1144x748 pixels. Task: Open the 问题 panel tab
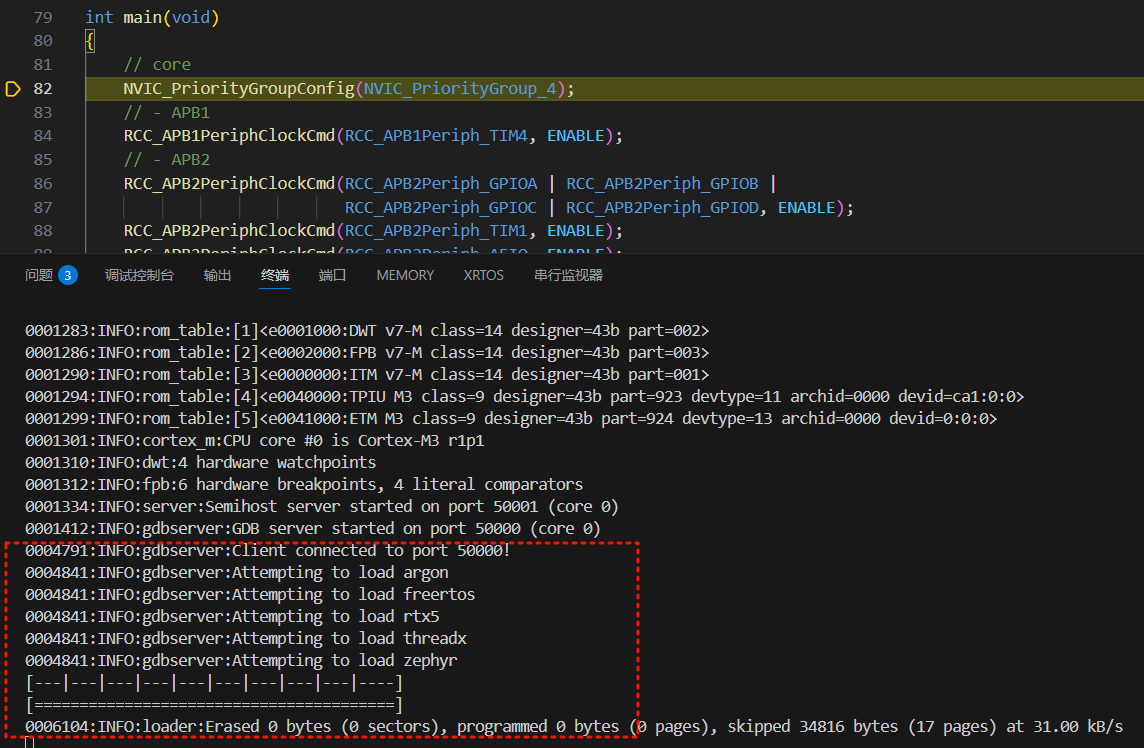(39, 275)
